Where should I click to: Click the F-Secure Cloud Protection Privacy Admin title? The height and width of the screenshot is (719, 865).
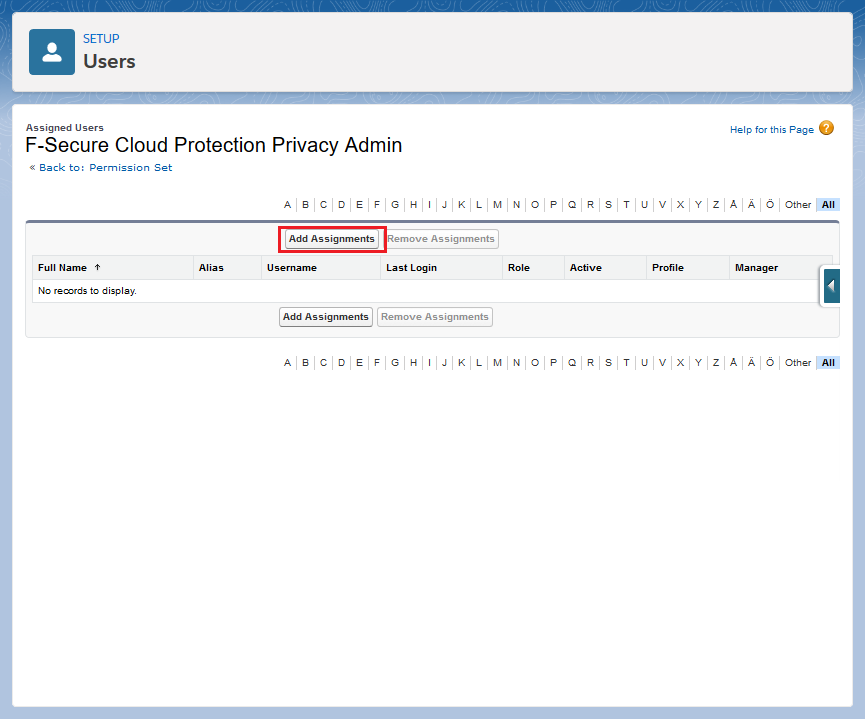point(213,145)
